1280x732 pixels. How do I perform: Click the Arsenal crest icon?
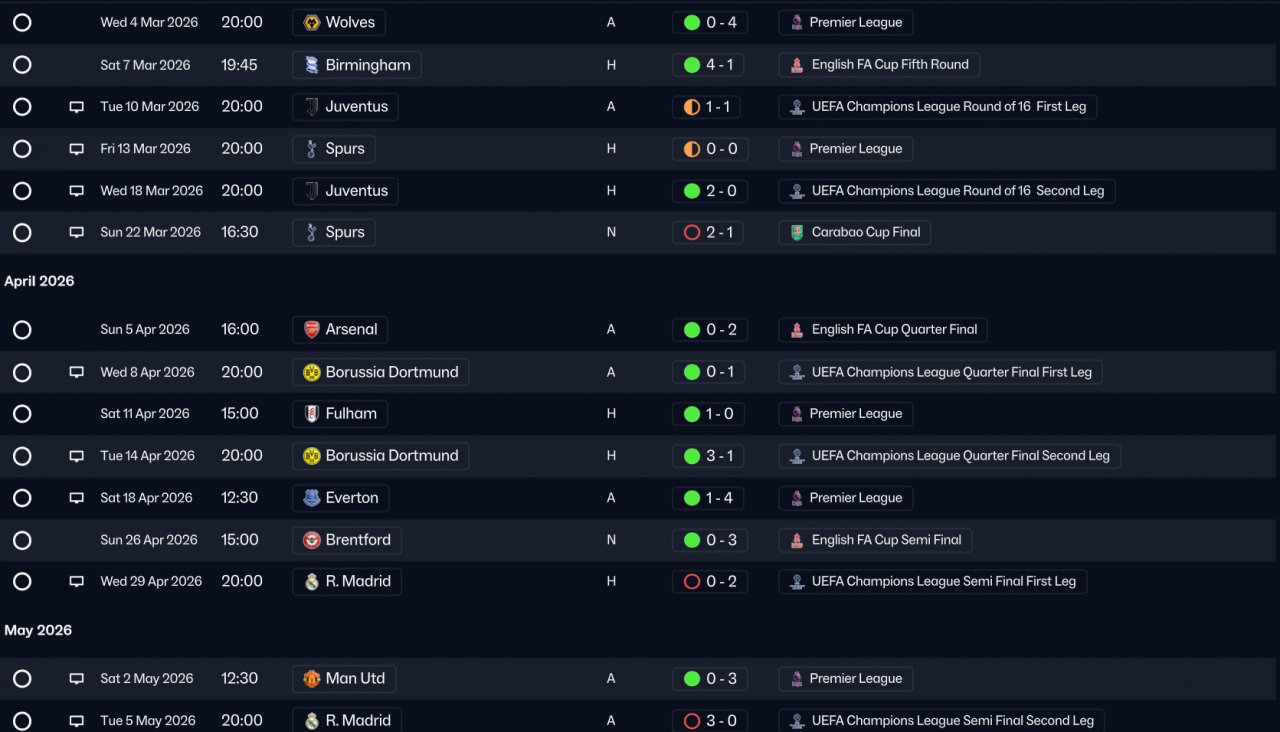point(312,329)
